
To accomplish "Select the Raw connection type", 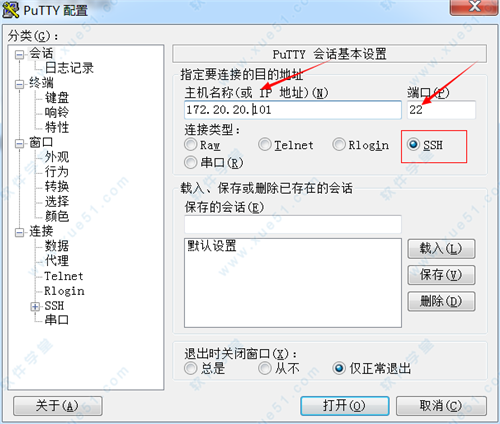I will tap(191, 144).
